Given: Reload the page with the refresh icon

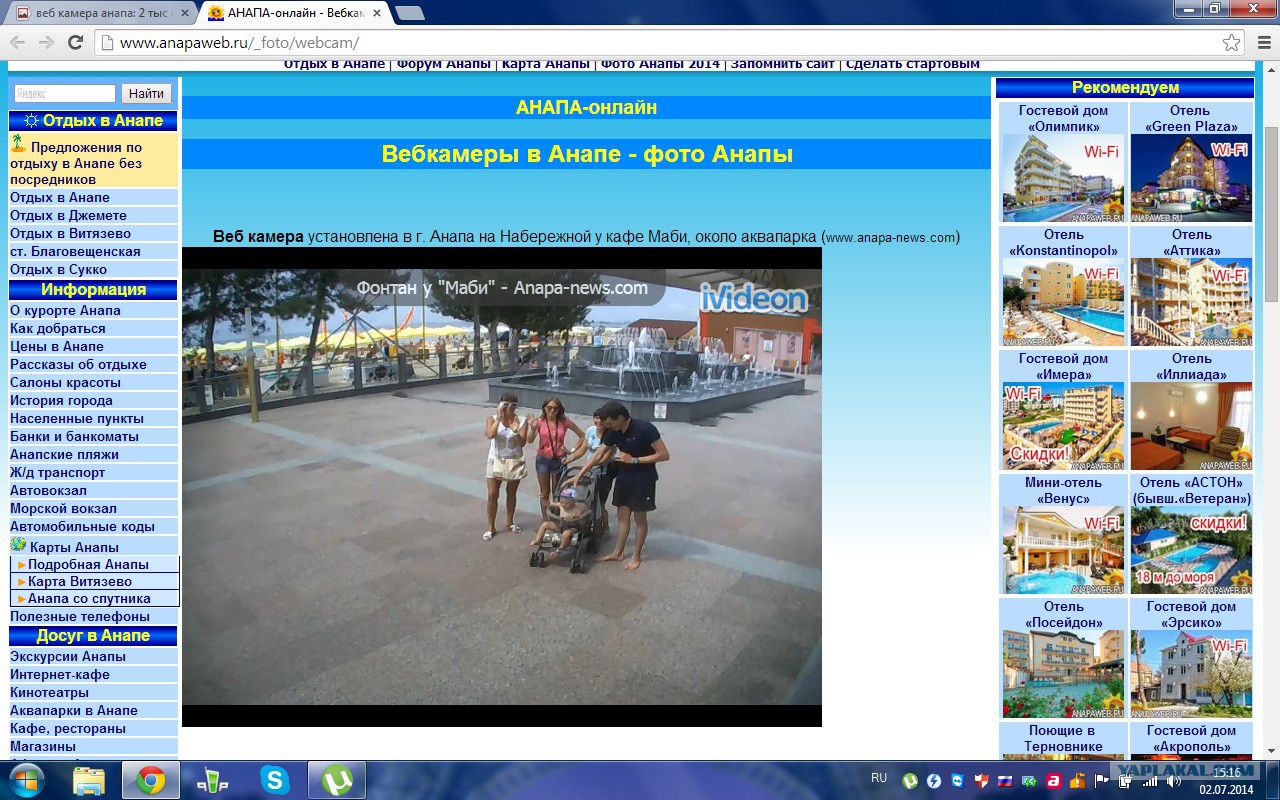Looking at the screenshot, I should [x=75, y=42].
